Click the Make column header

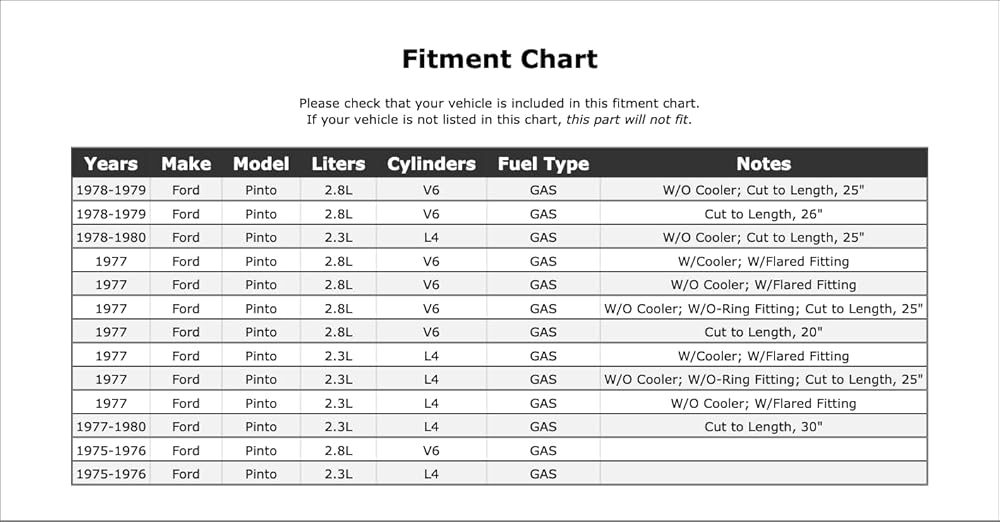coord(186,164)
